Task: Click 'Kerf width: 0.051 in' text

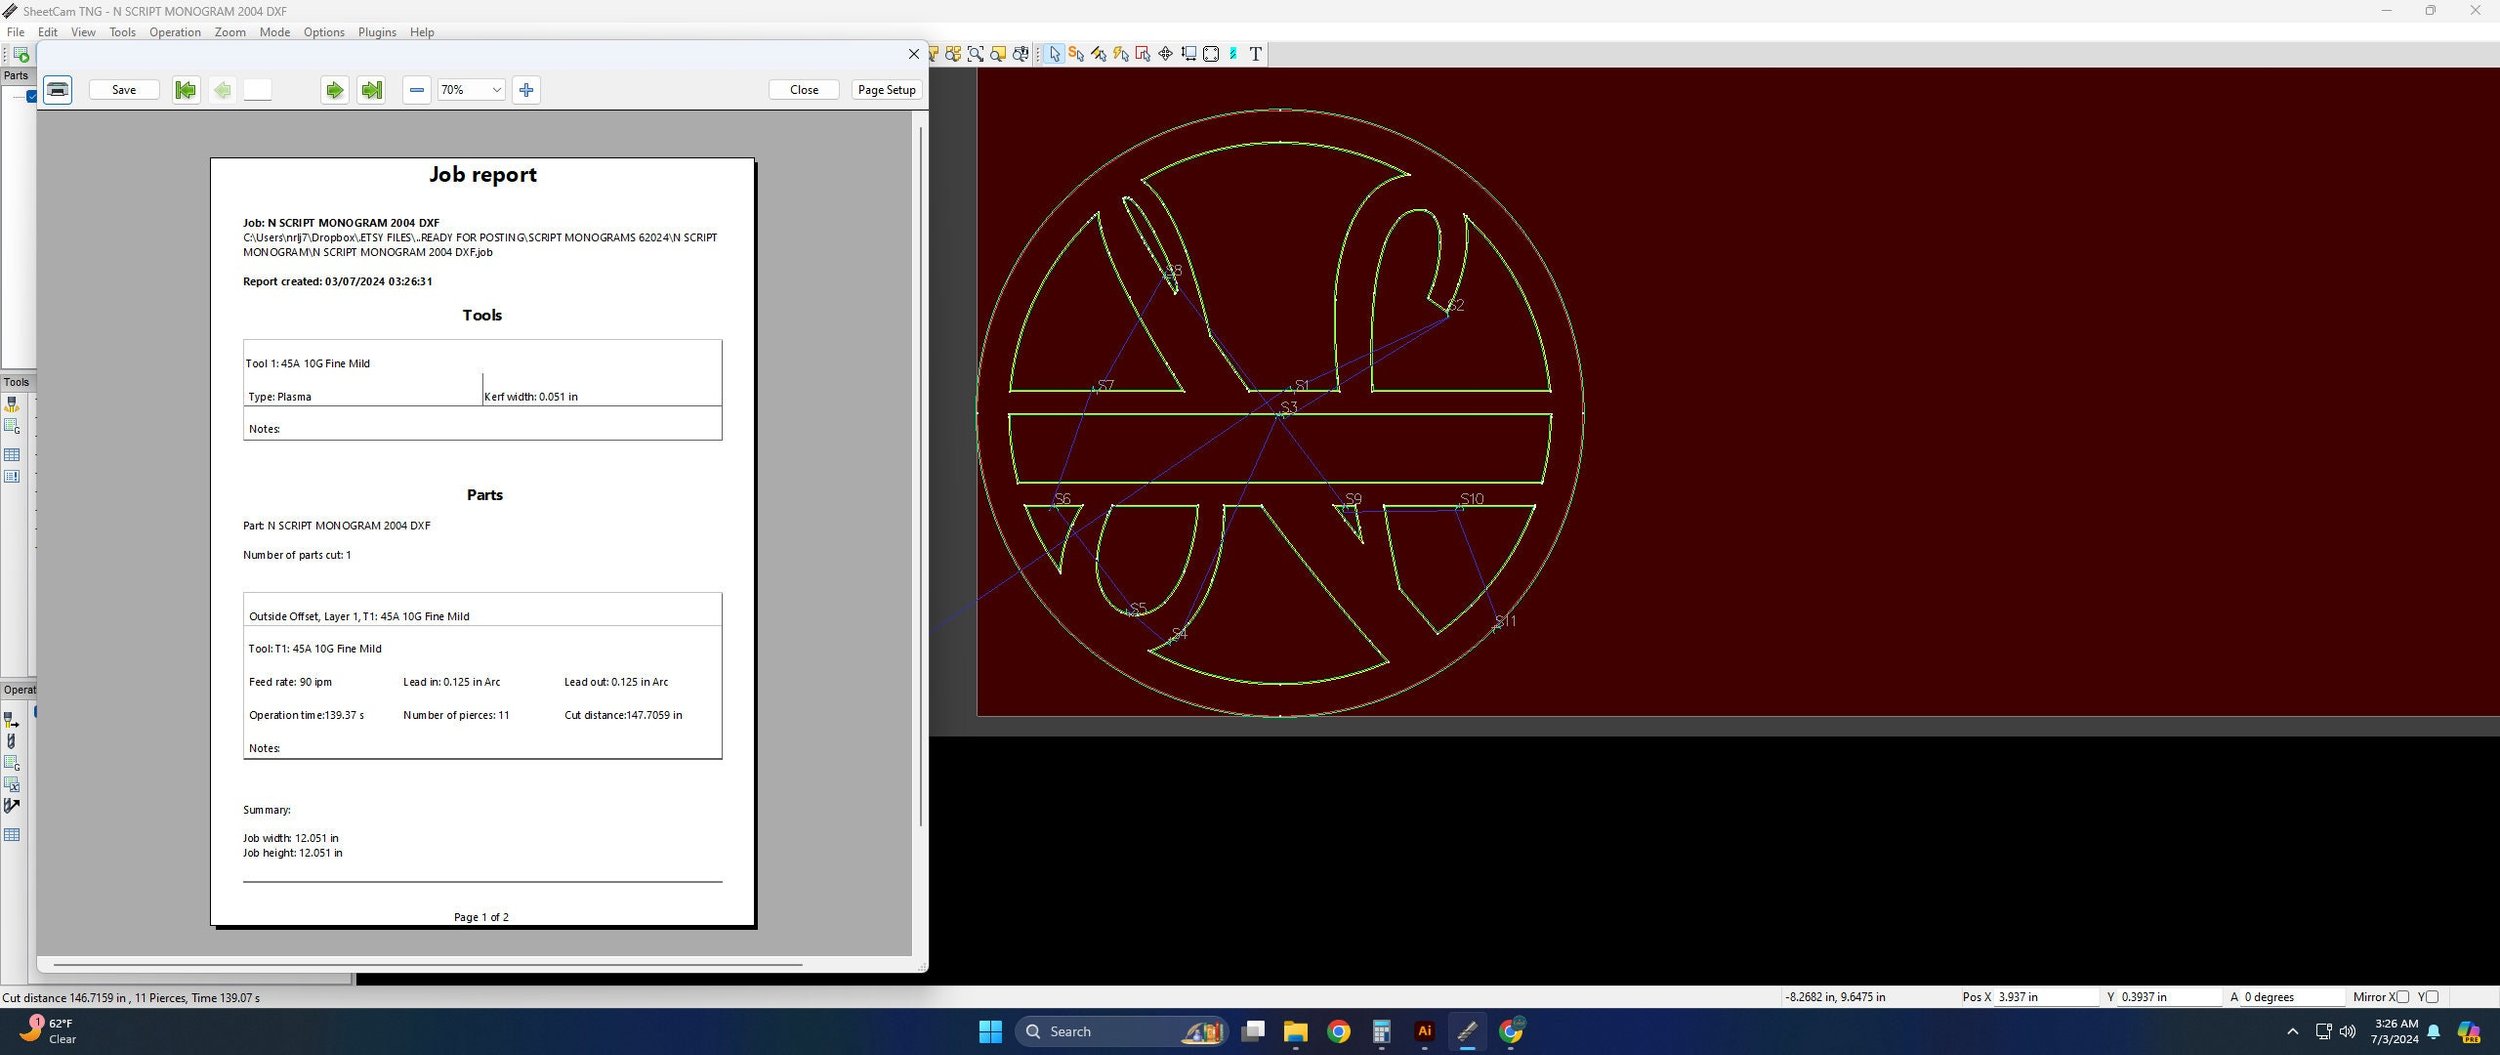Action: pos(531,397)
